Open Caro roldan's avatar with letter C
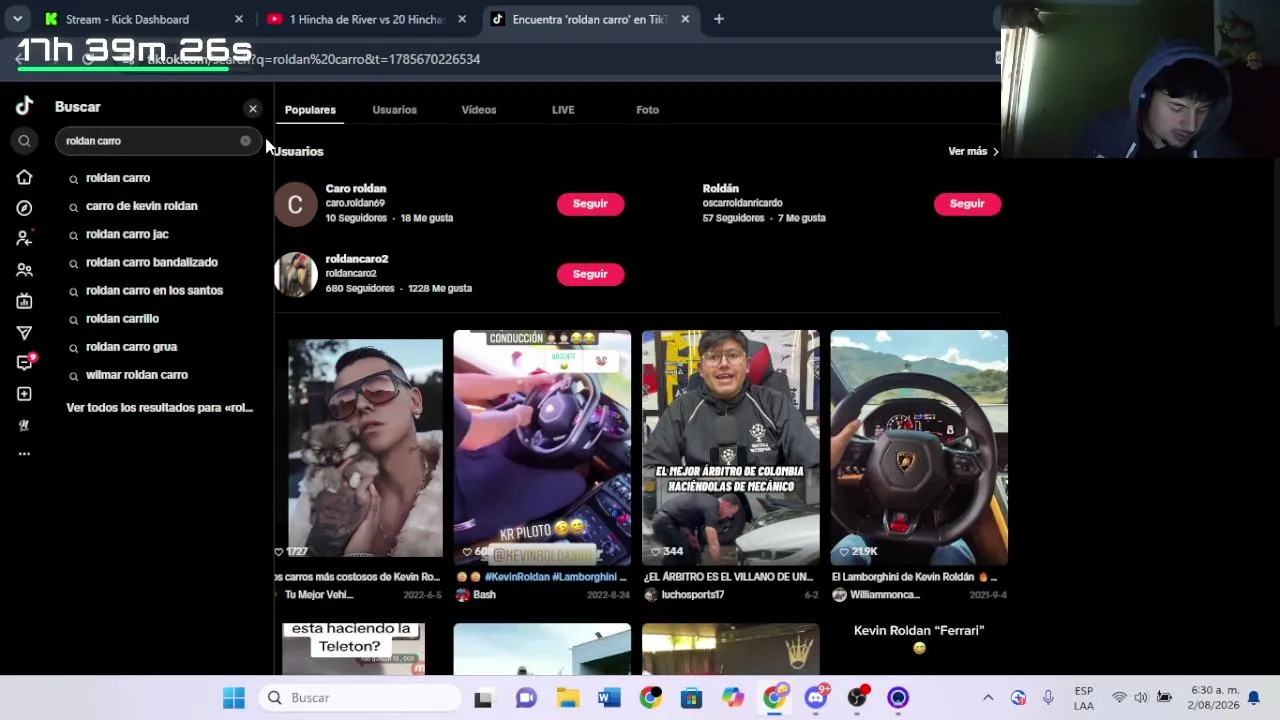This screenshot has height=720, width=1280. pos(295,204)
